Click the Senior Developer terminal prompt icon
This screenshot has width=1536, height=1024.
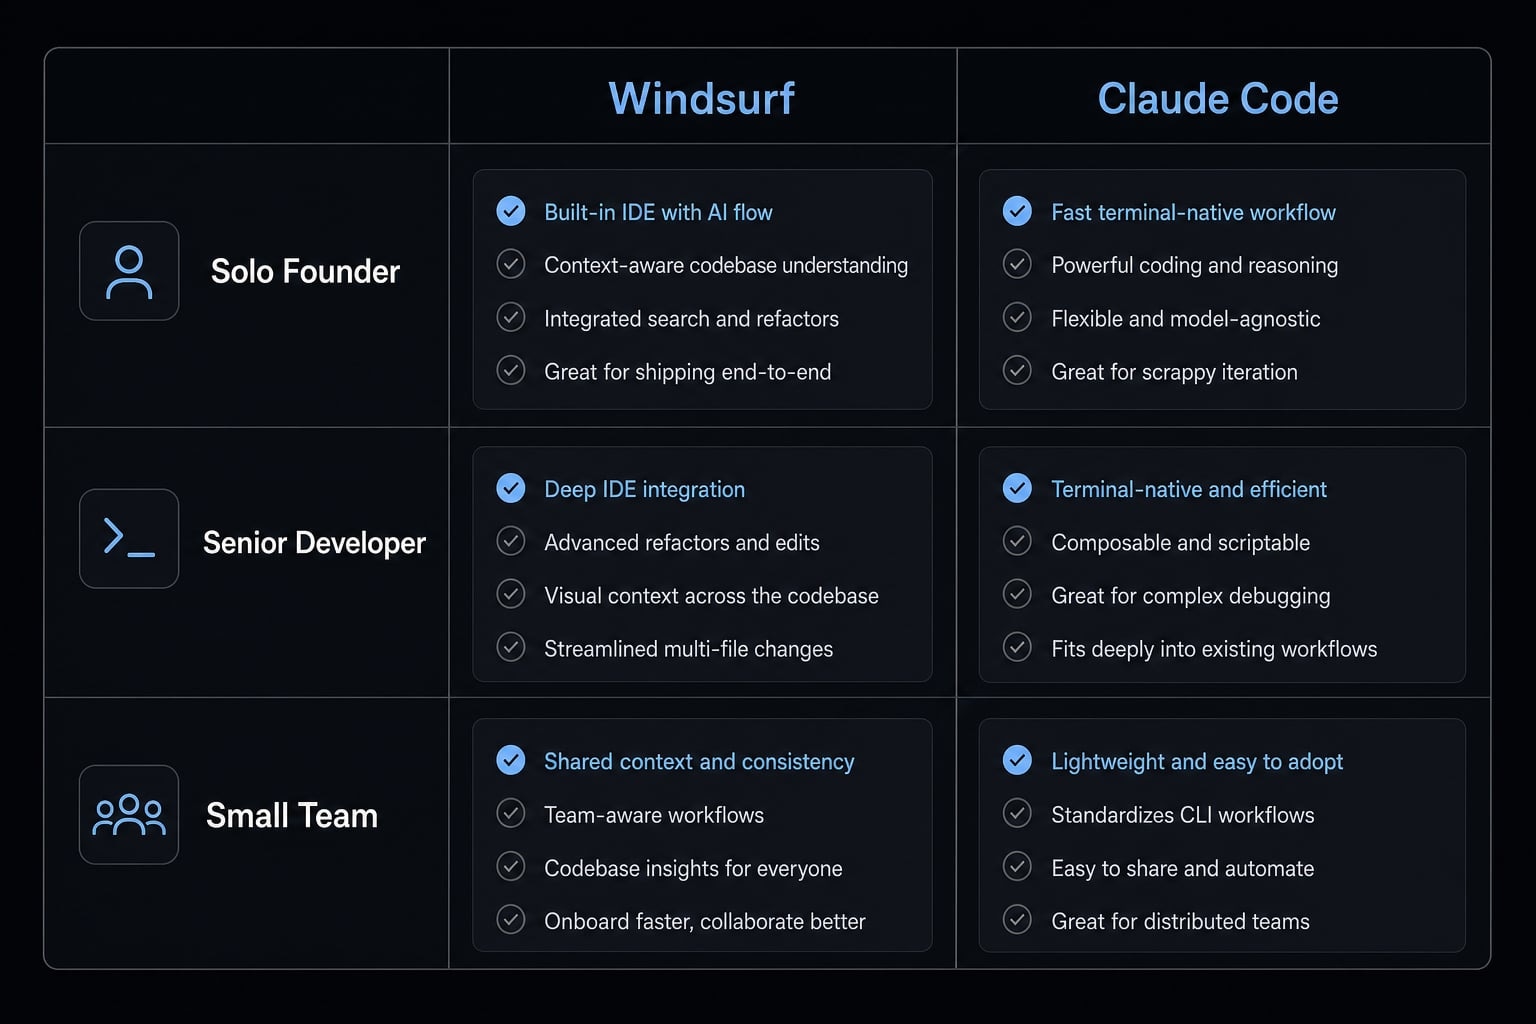tap(129, 538)
